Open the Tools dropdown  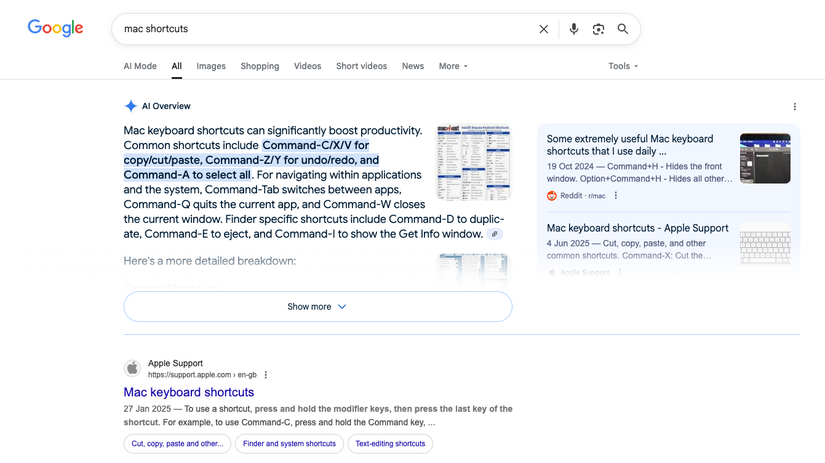click(623, 66)
